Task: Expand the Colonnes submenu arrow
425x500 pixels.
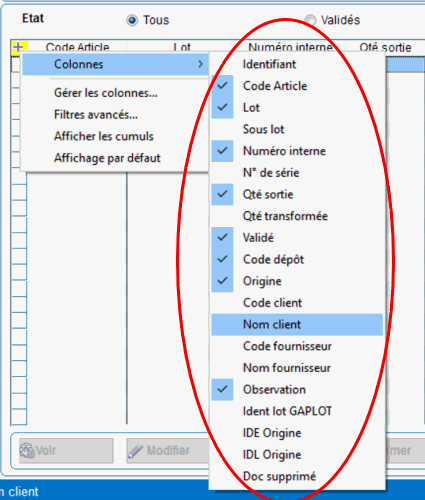Action: pyautogui.click(x=200, y=64)
